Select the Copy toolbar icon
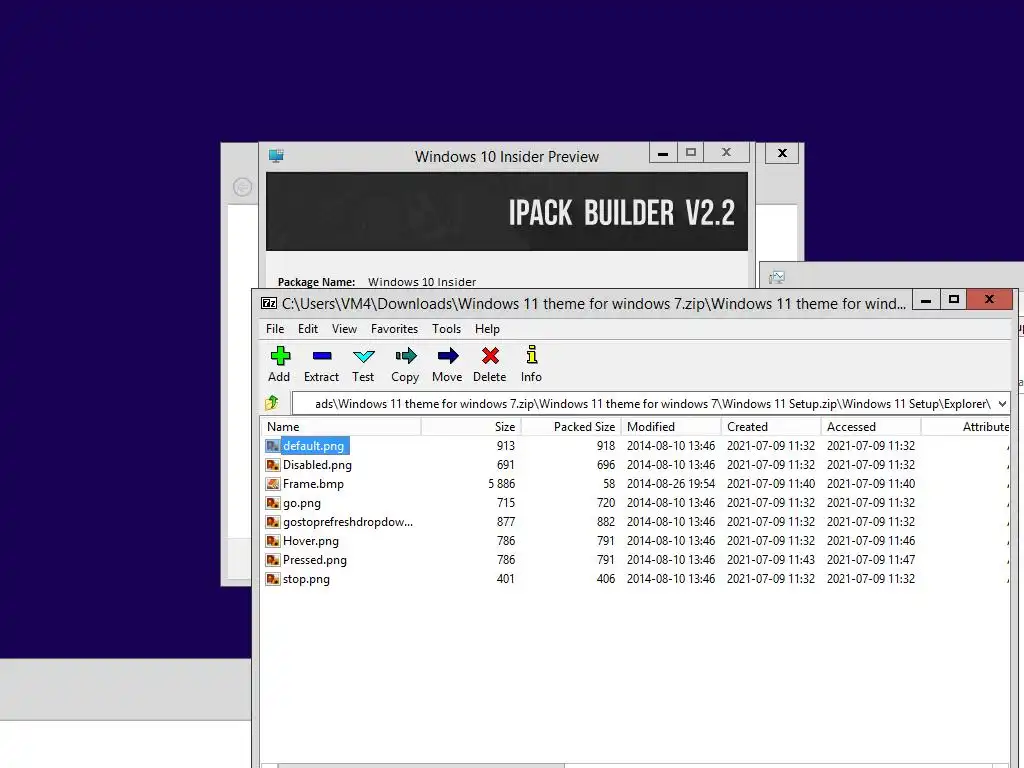1024x768 pixels. 406,356
